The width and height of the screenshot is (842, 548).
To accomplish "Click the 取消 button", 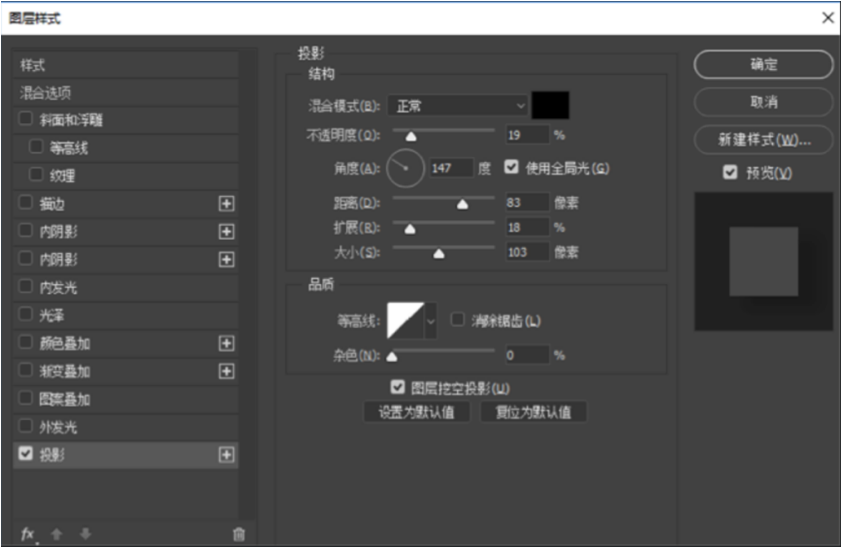I will [x=764, y=102].
